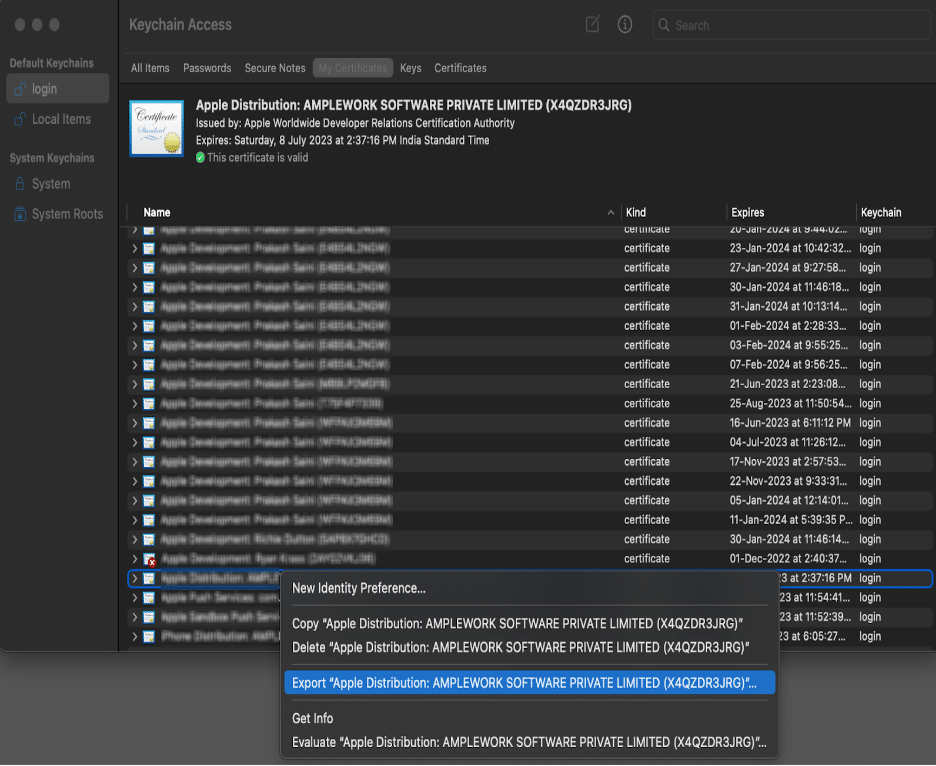Click the large certificate thumbnail
936x766 pixels.
click(156, 128)
